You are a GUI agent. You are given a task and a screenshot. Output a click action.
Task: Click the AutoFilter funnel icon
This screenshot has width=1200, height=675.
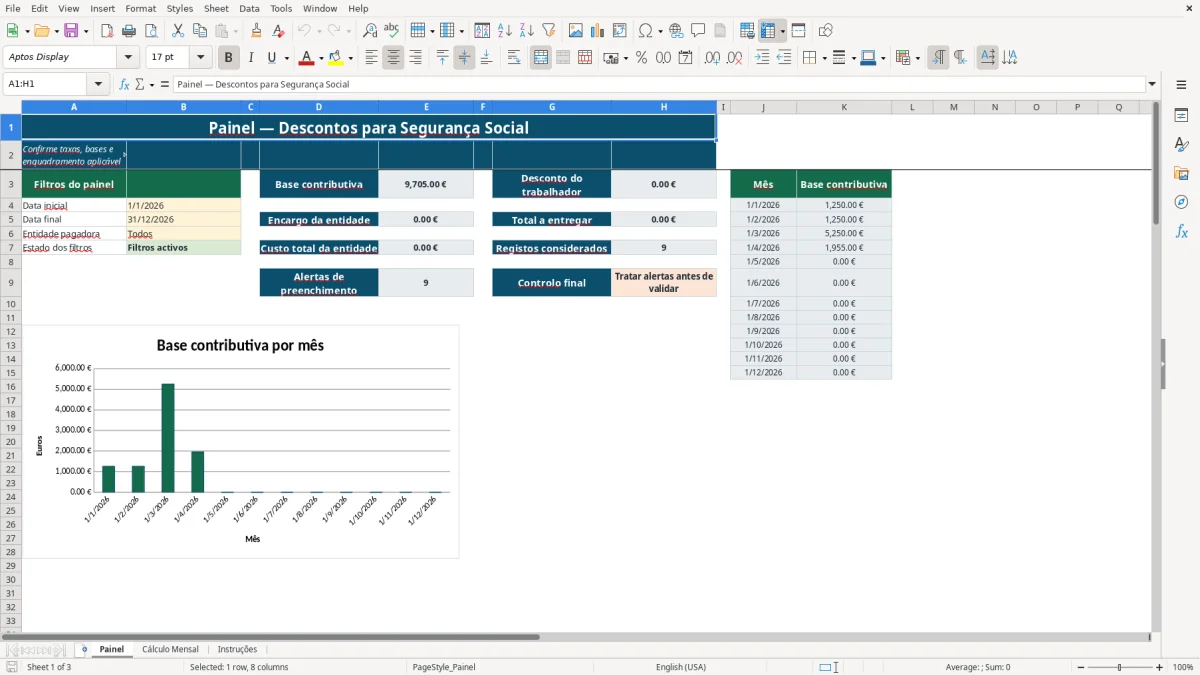click(549, 31)
